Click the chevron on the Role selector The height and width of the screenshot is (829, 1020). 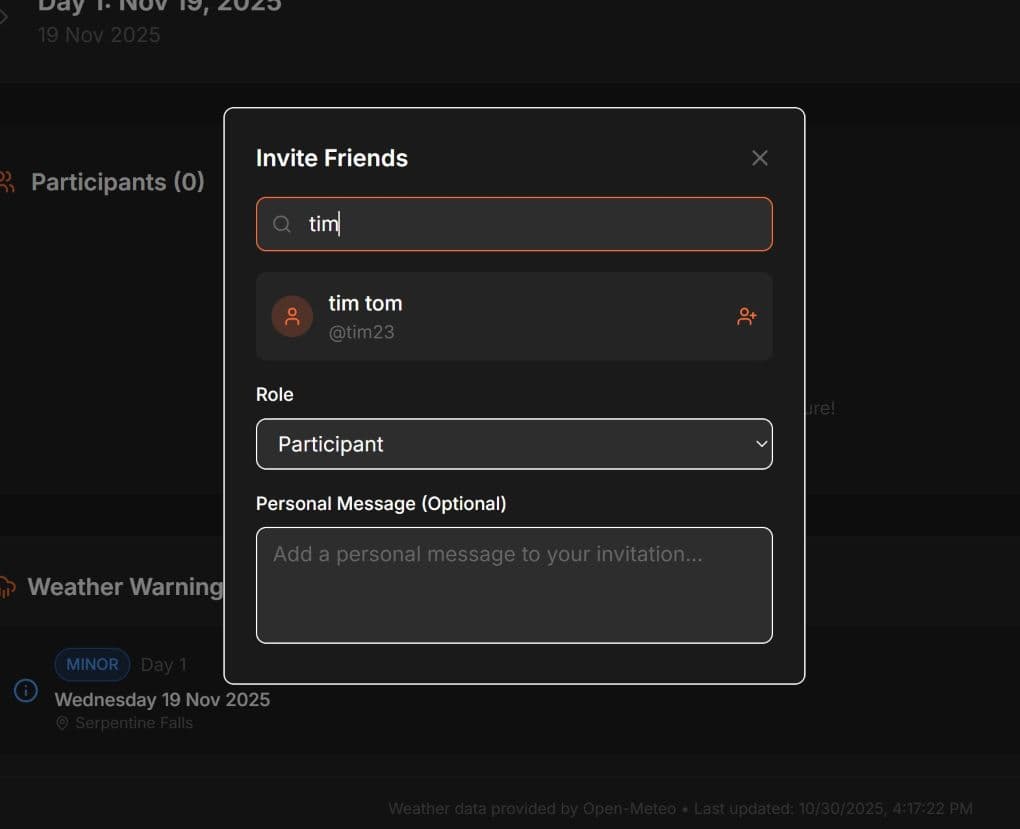click(761, 444)
